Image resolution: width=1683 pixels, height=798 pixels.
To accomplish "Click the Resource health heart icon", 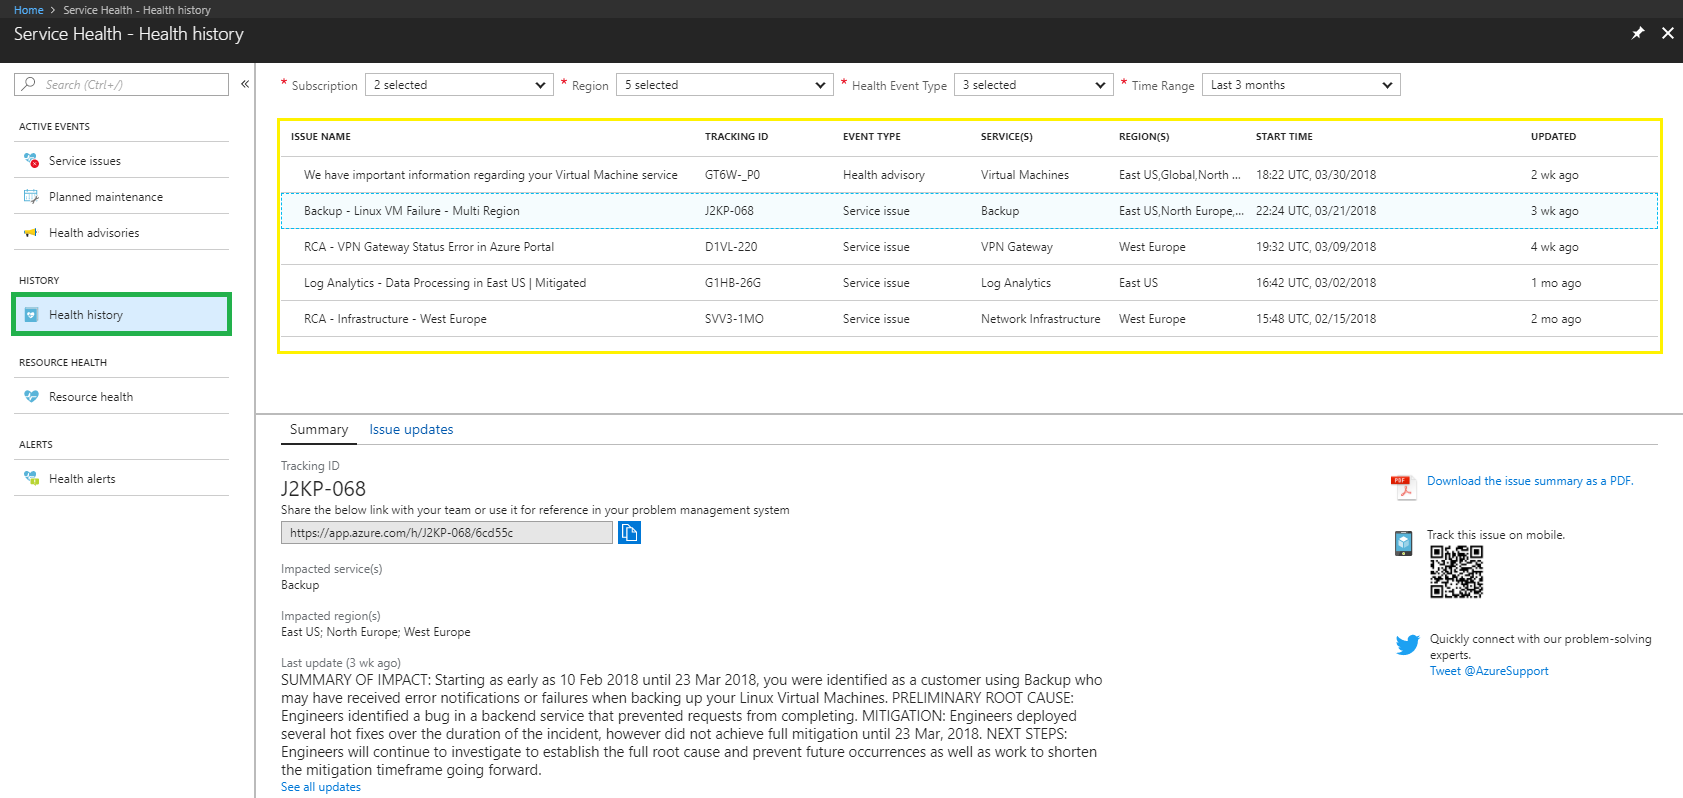I will [31, 396].
